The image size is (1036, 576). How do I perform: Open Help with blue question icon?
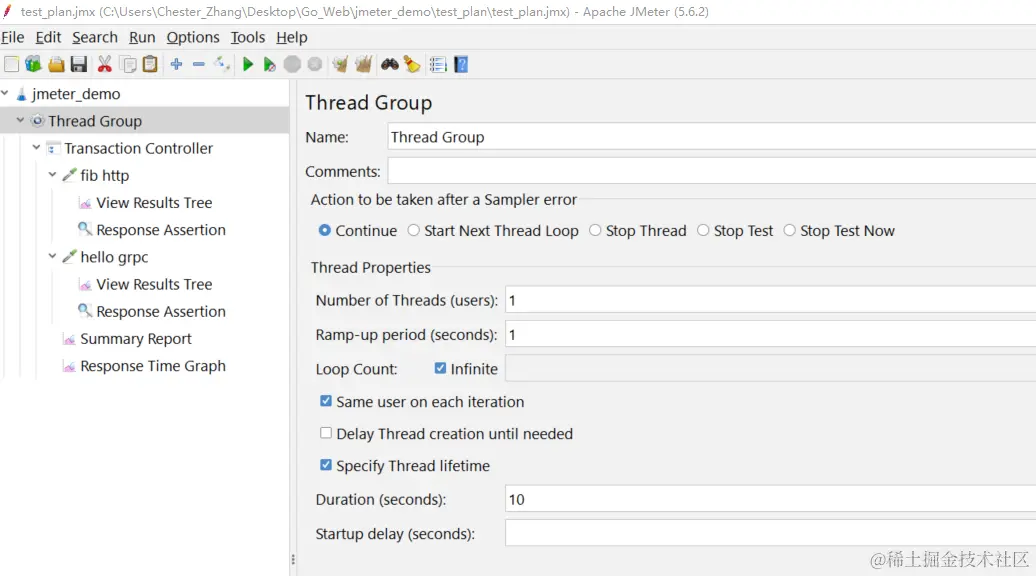pos(461,64)
